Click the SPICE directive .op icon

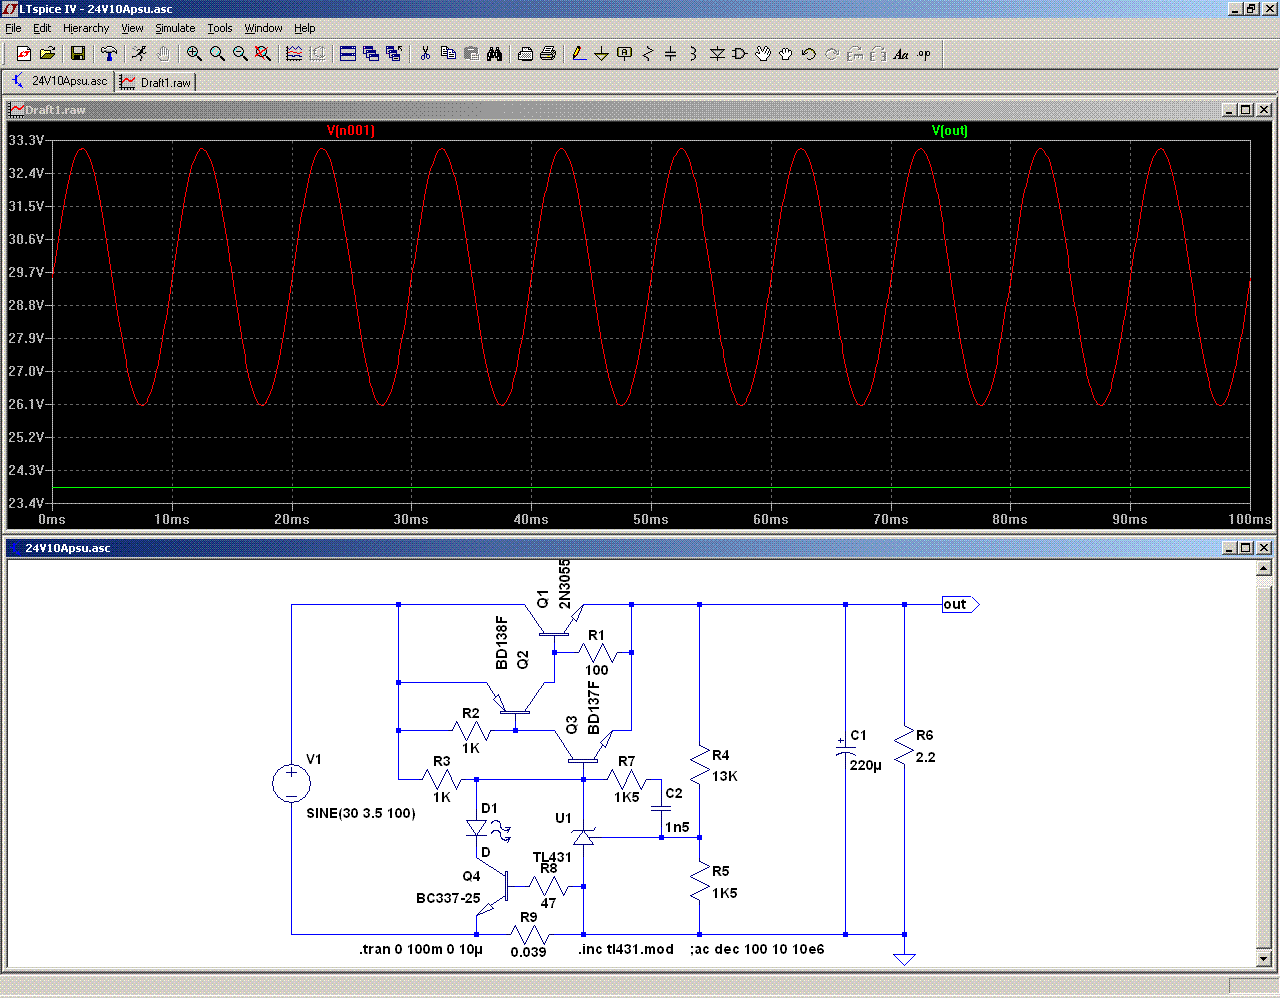[x=924, y=54]
